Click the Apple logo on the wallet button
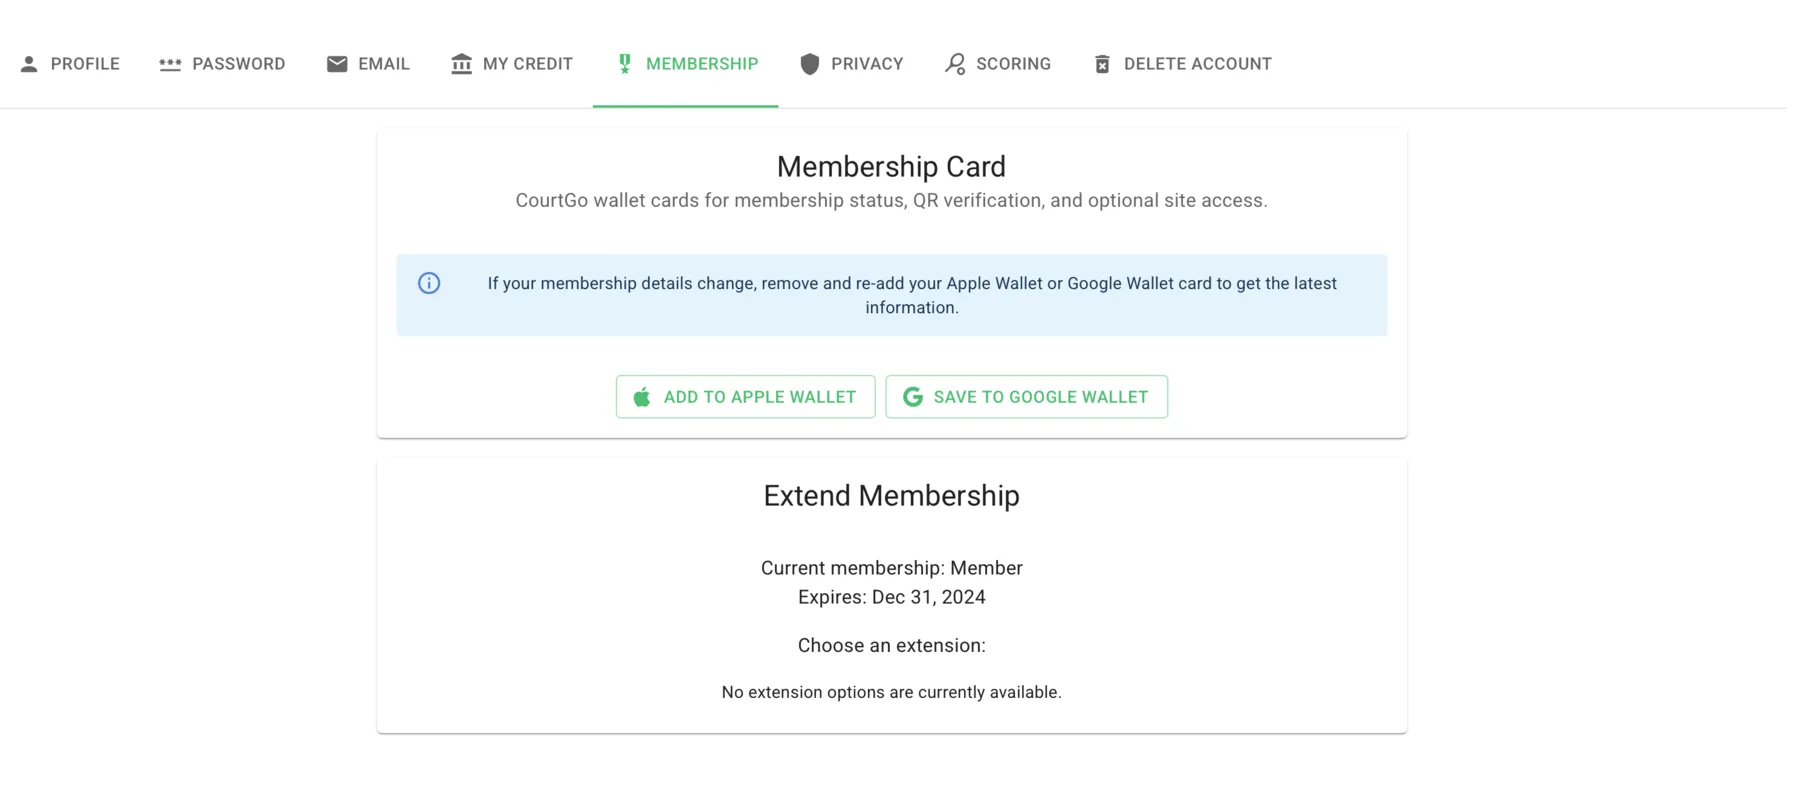The image size is (1800, 785). (642, 396)
